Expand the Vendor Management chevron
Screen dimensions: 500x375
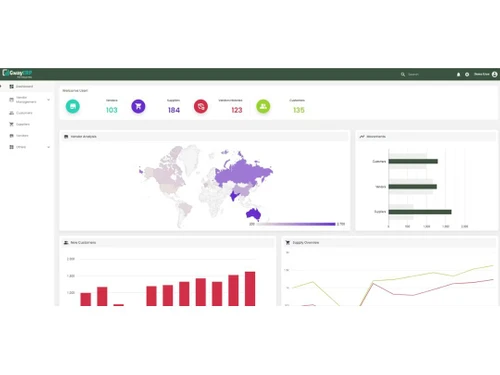point(49,100)
